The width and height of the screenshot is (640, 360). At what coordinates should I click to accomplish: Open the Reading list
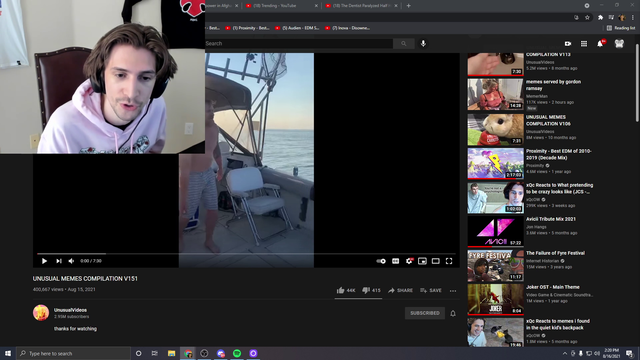621,28
